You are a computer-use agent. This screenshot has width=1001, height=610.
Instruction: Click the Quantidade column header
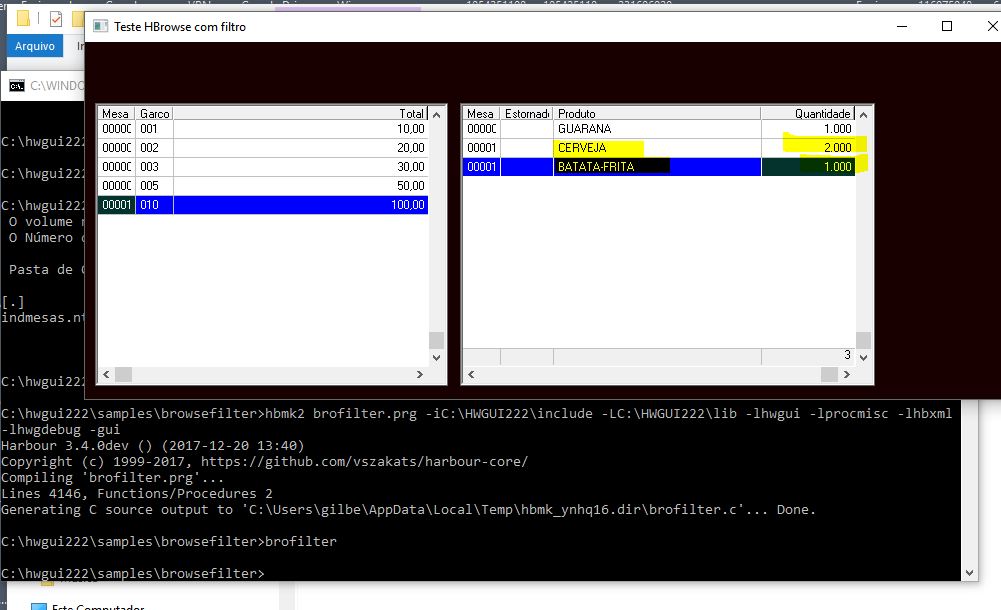(x=808, y=114)
